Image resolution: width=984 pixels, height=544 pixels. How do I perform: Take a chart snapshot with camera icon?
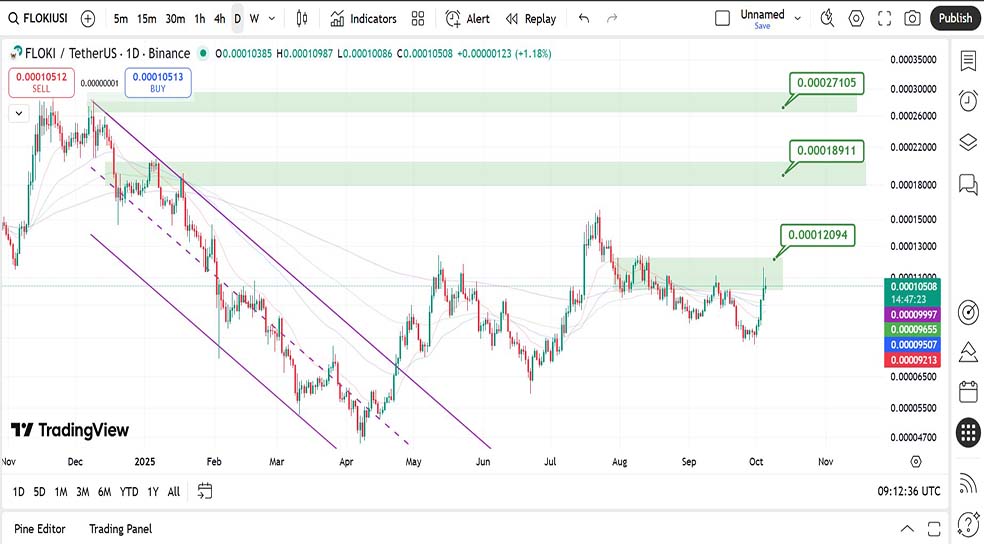pyautogui.click(x=912, y=18)
